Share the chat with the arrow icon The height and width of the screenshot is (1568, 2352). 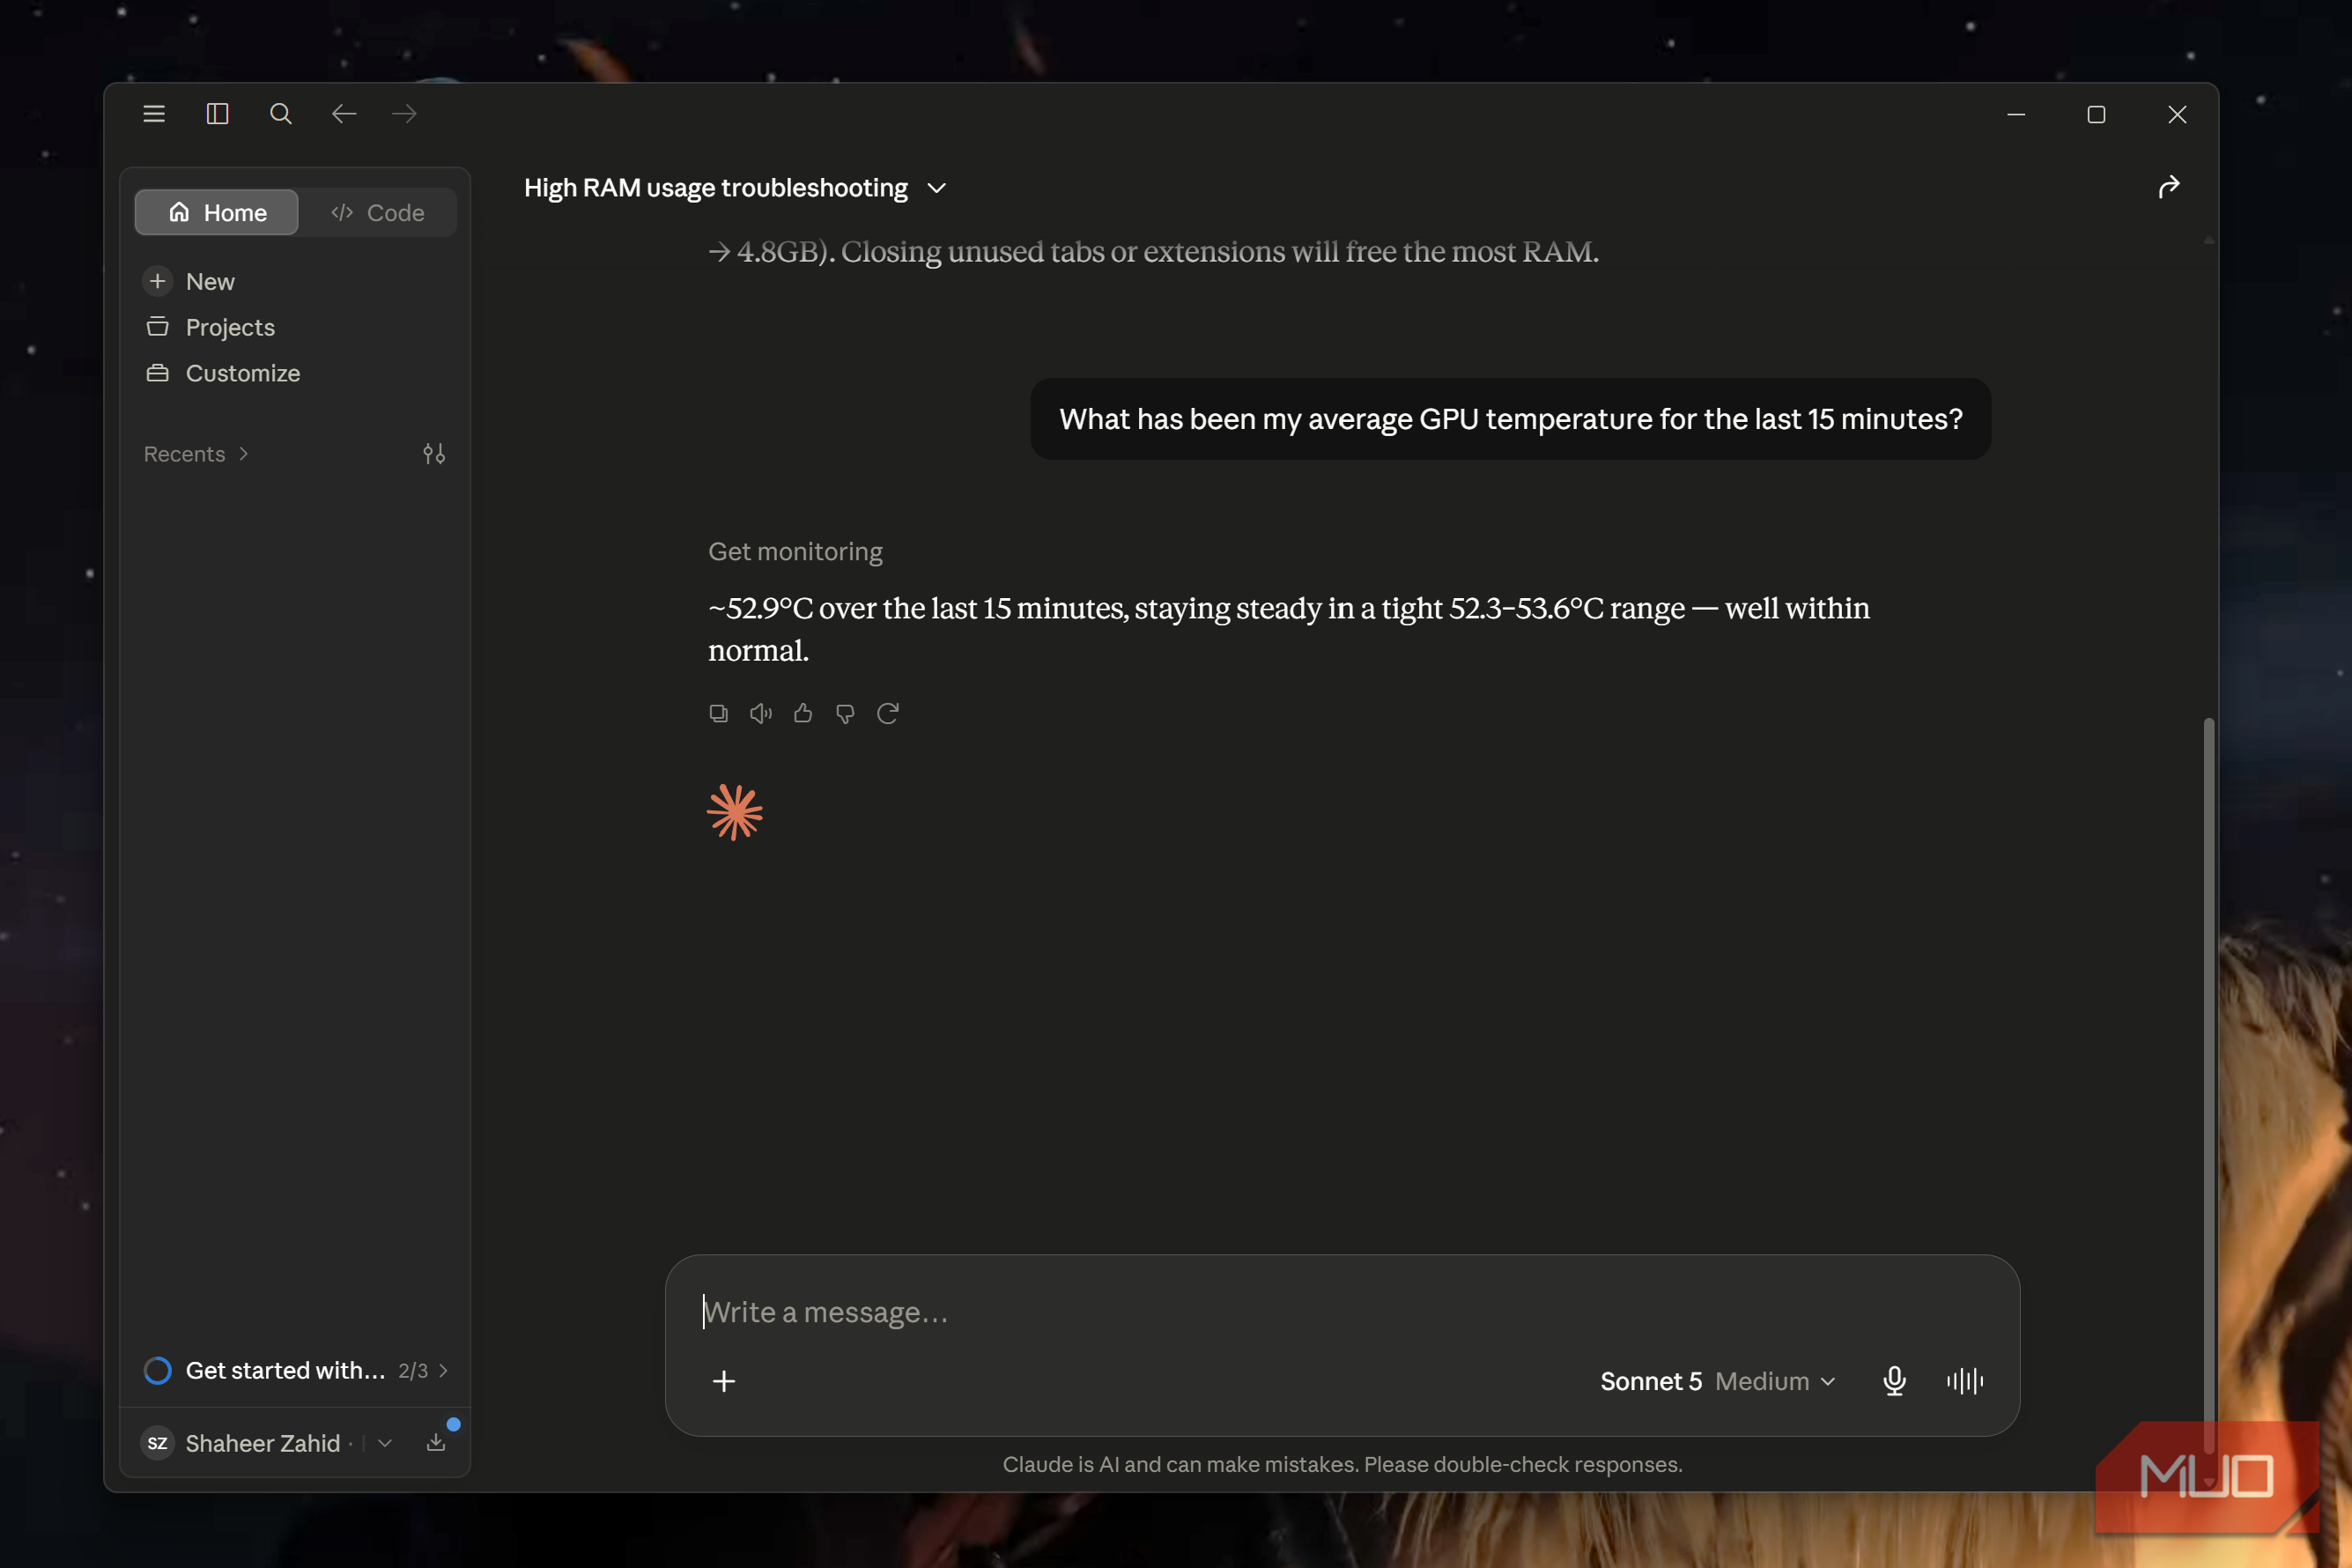pyautogui.click(x=2168, y=187)
